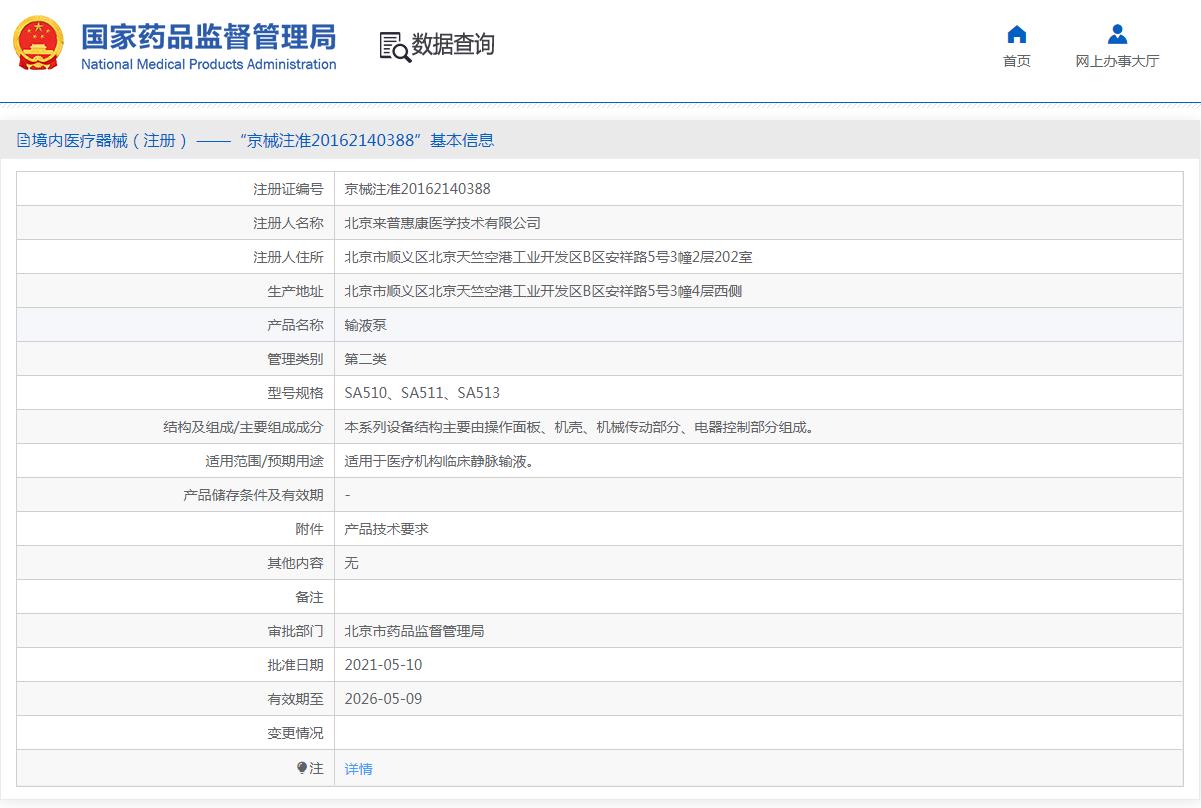Click the document icon before 境内医疗器械
The height and width of the screenshot is (808, 1201).
[x=23, y=141]
